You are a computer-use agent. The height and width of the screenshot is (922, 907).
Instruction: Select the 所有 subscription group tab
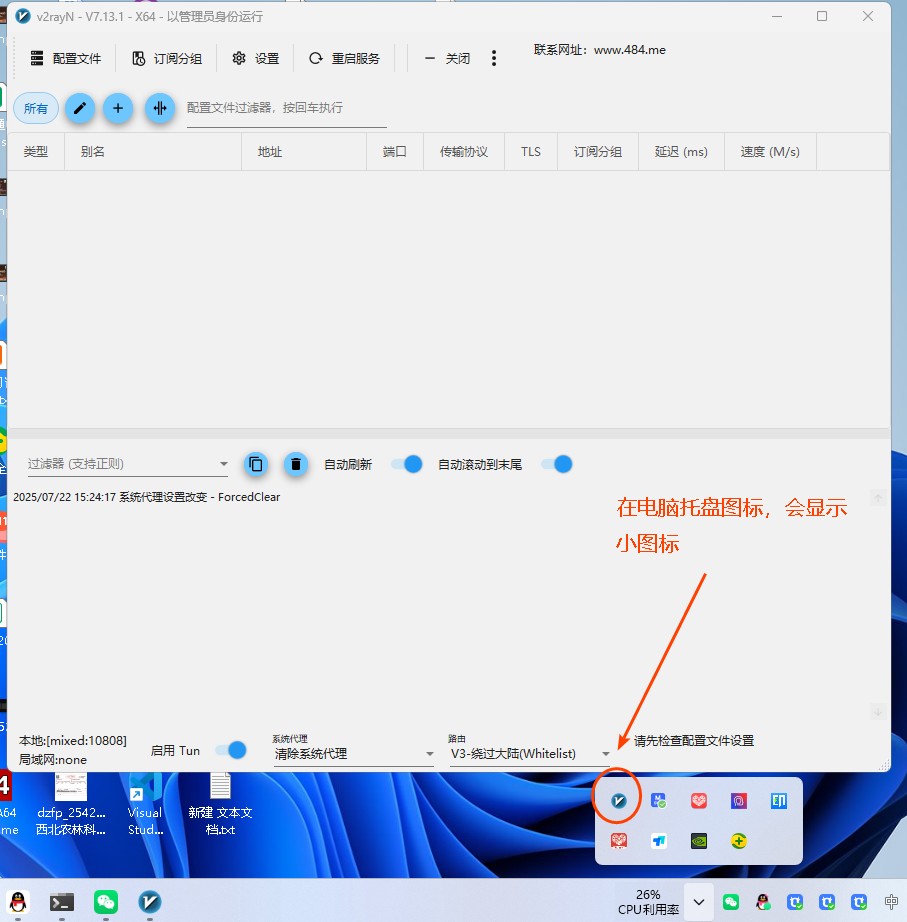tap(36, 108)
